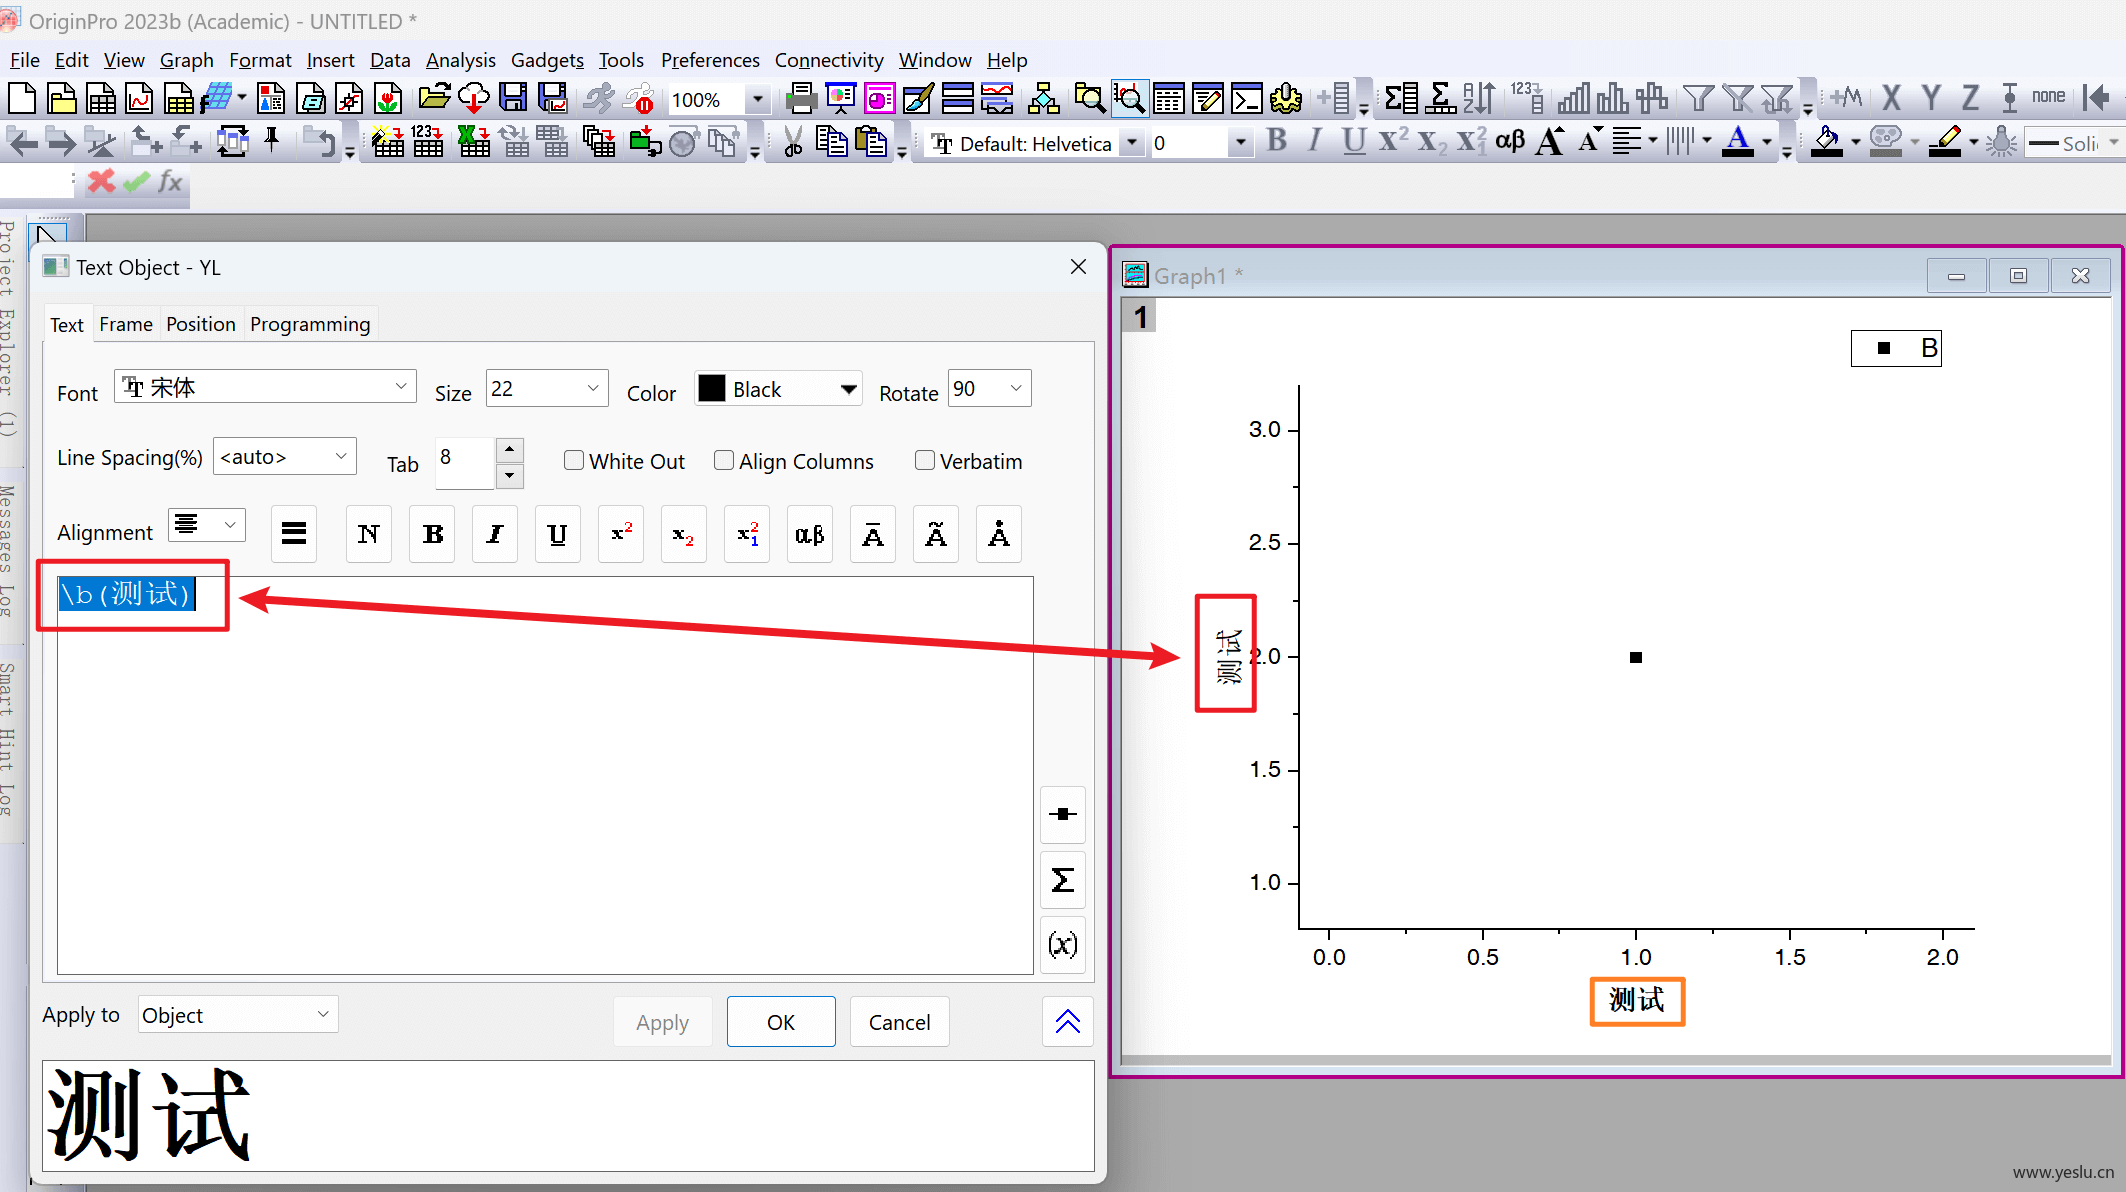
Task: Click the black color swatch
Action: point(712,389)
